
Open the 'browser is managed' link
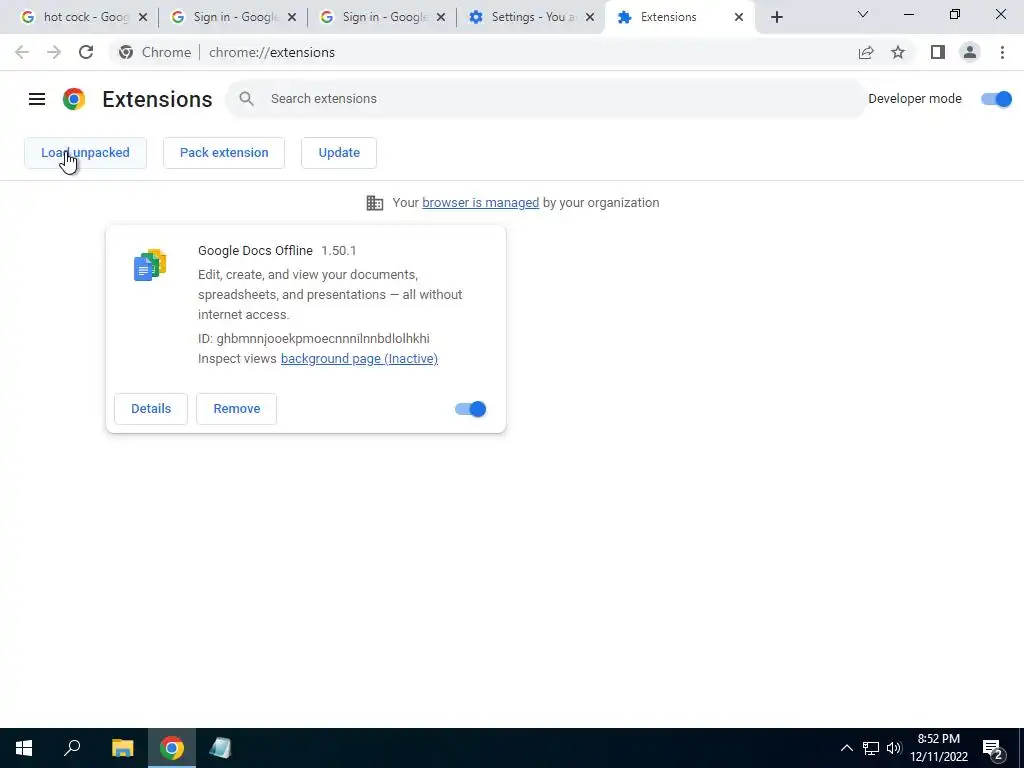481,202
